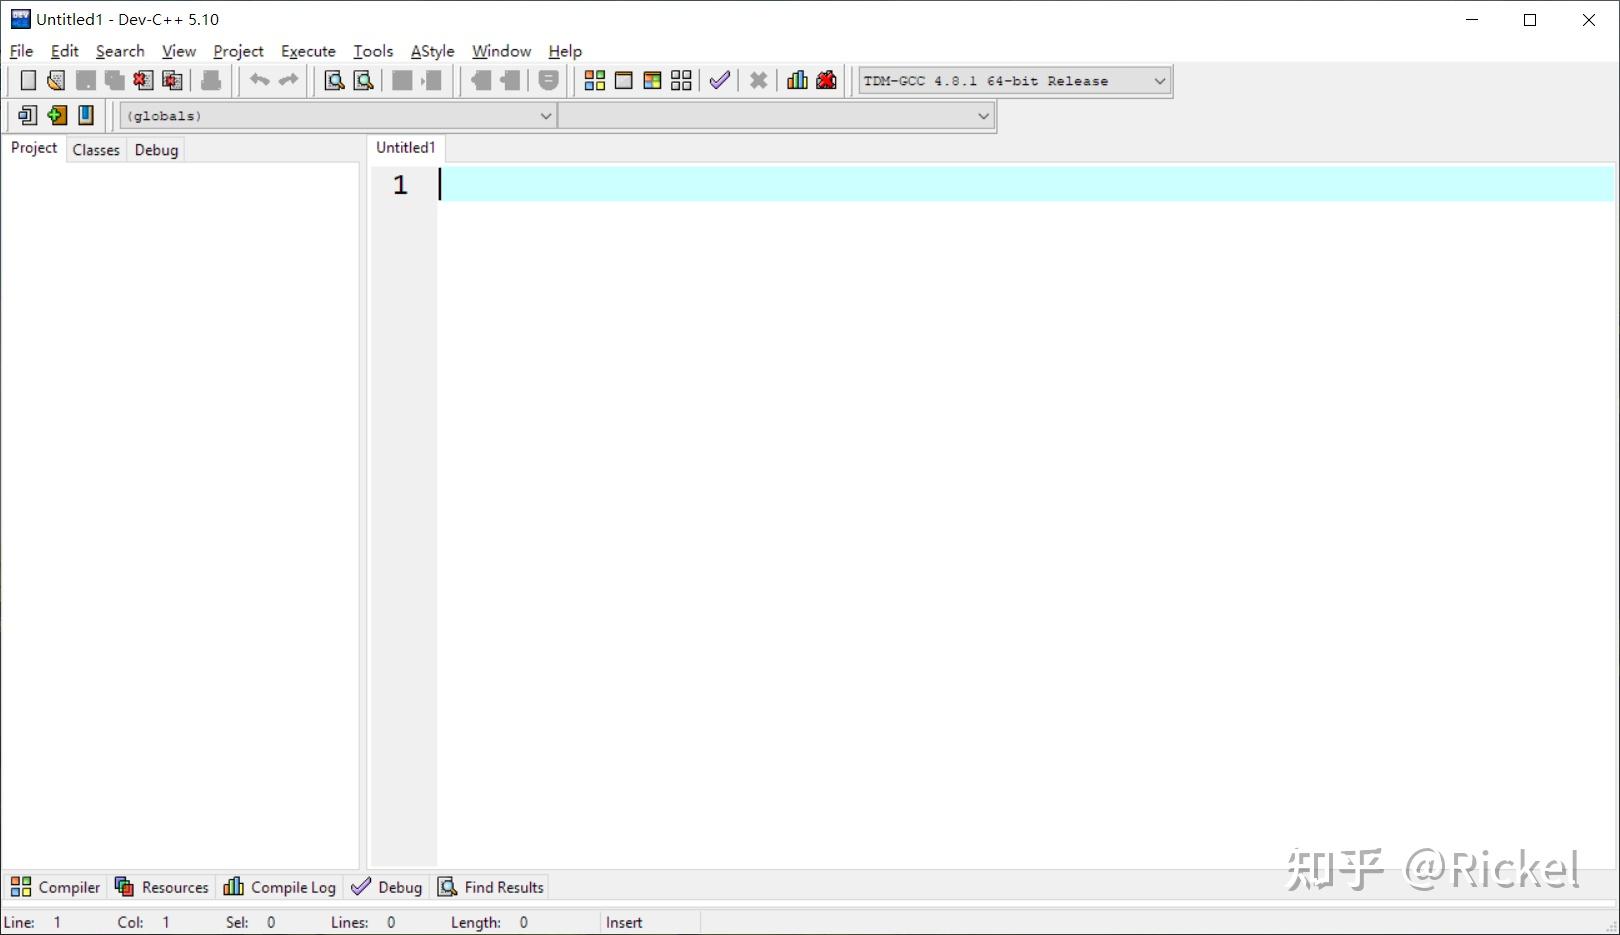Click the Unindent toolbar icon

[432, 81]
